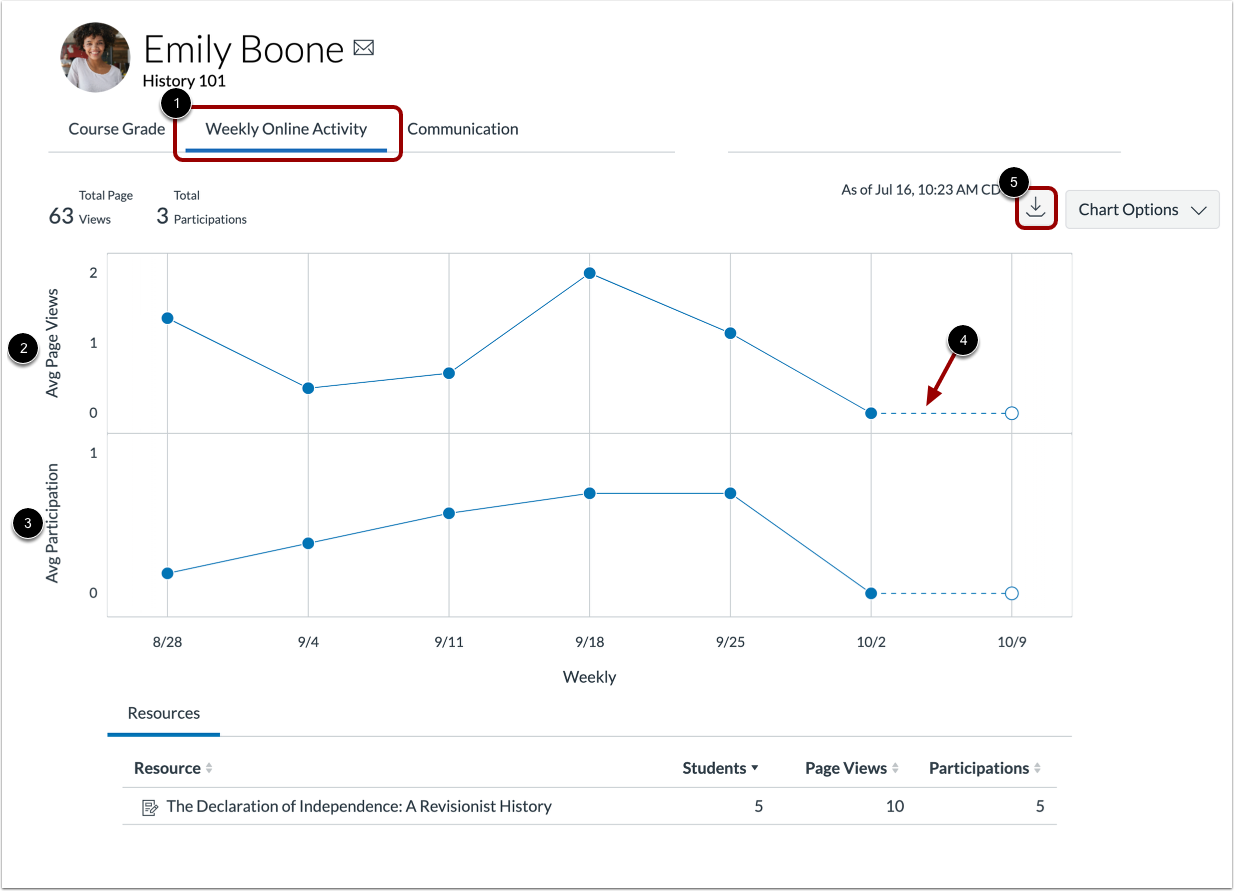Click the Total Page Views count

[x=63, y=215]
